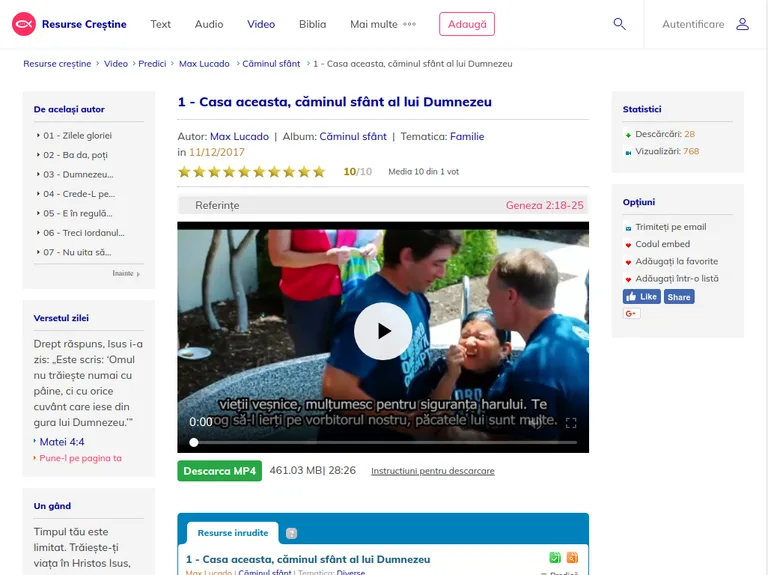
Task: Open Matei 4:4 verse link
Action: click(x=62, y=442)
